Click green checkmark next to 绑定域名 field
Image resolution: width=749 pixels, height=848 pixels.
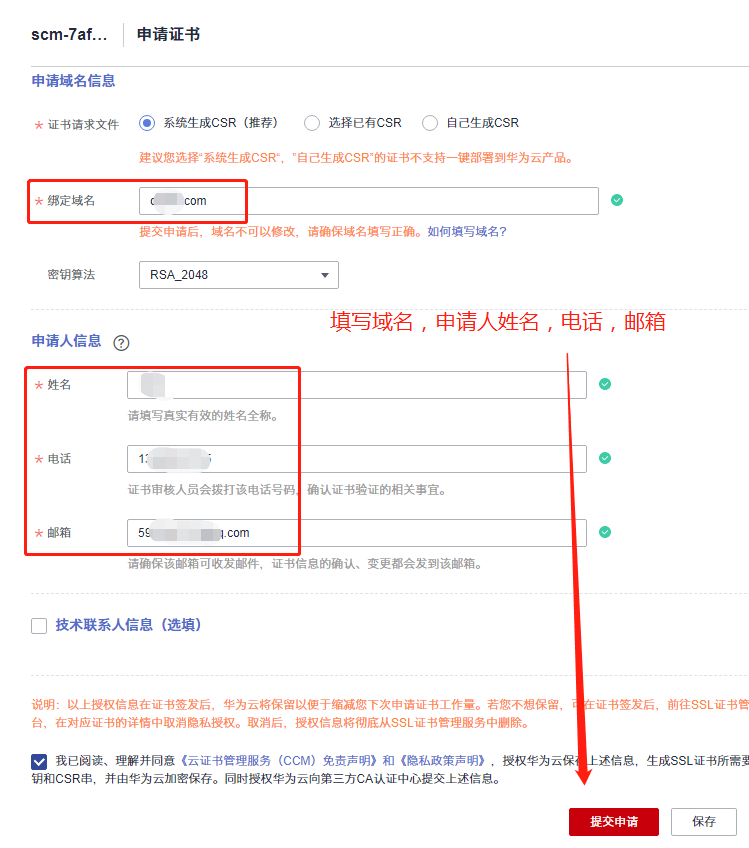617,200
